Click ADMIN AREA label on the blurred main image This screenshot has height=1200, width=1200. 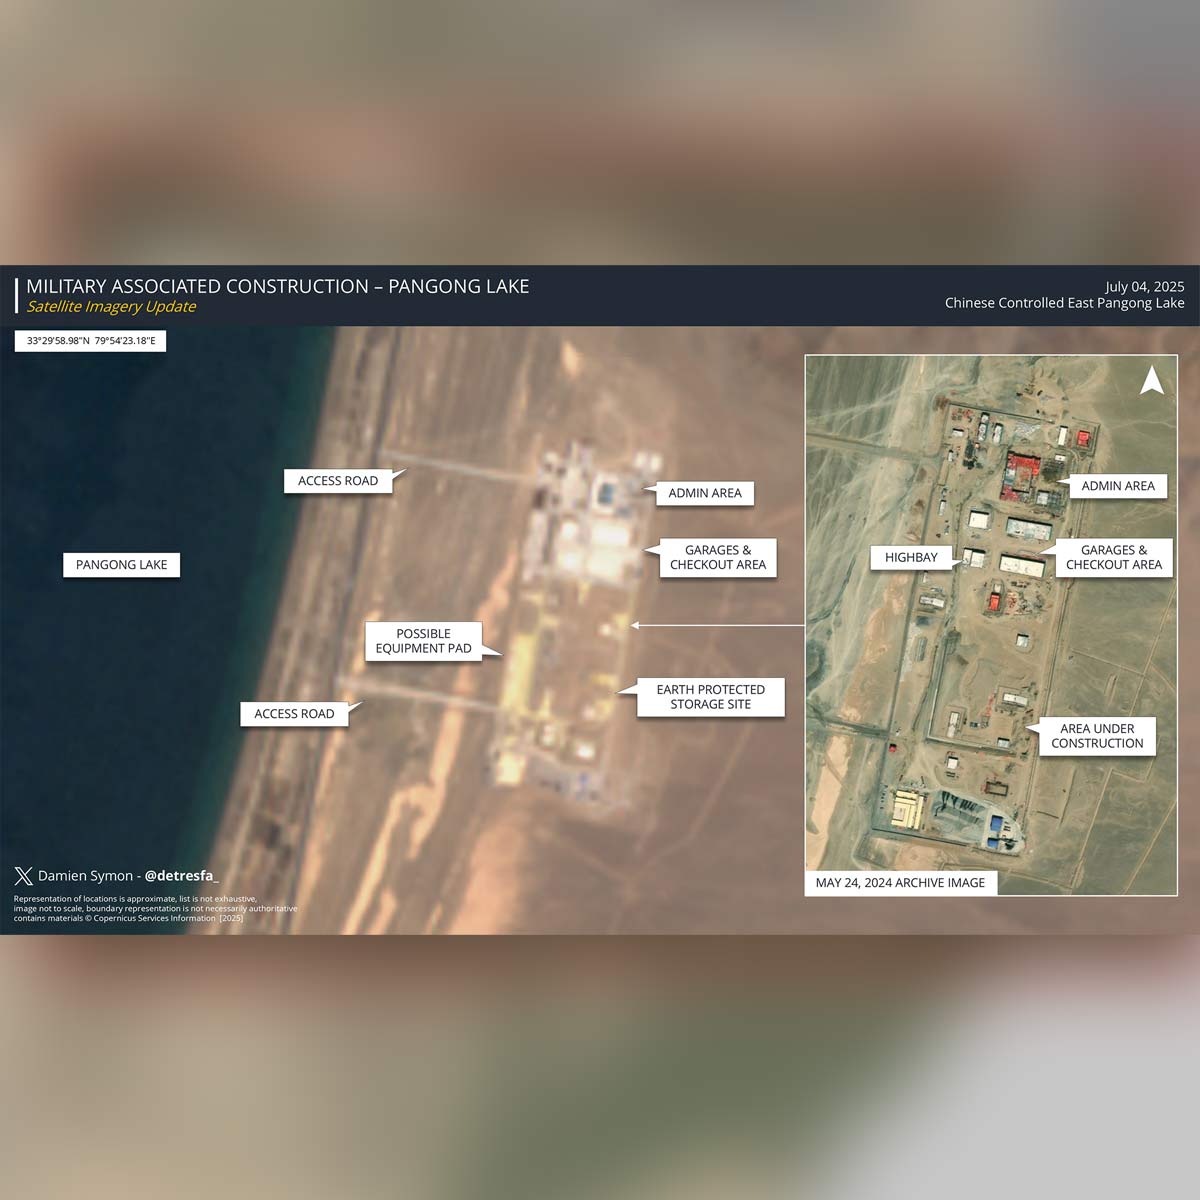click(705, 493)
